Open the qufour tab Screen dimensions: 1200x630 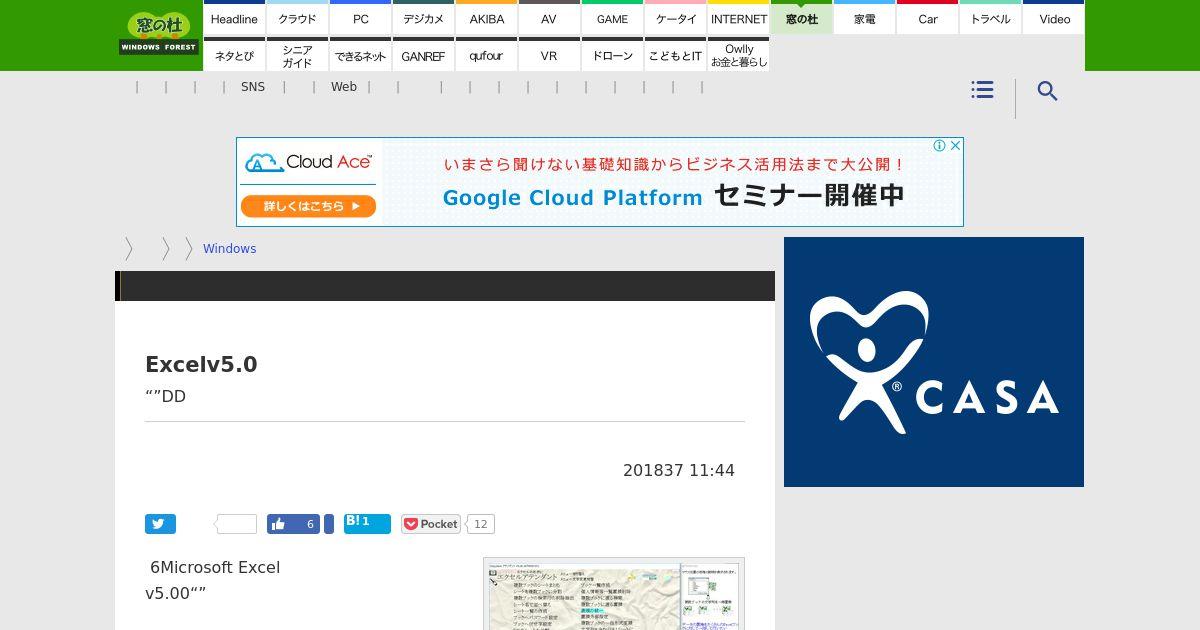tap(486, 55)
